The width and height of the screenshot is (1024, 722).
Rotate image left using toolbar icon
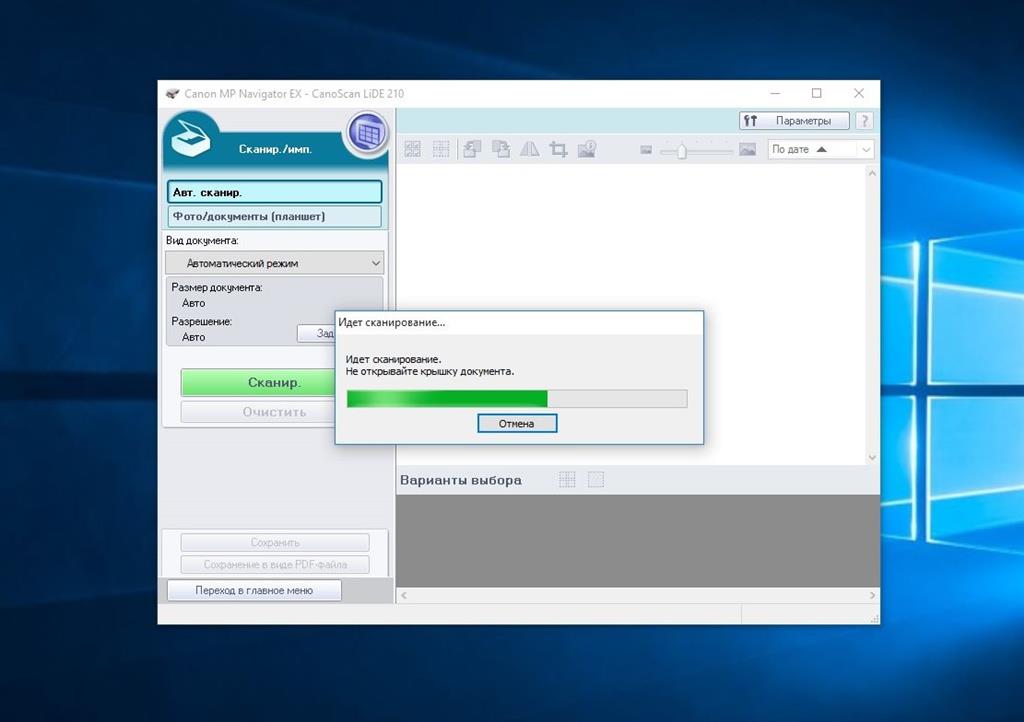(x=472, y=149)
